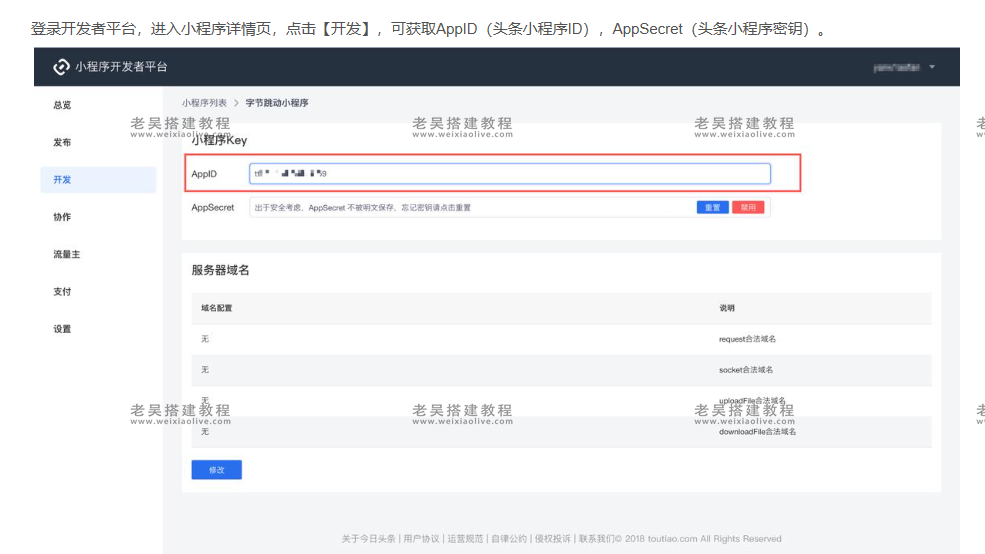Click the AppID label

(x=204, y=173)
